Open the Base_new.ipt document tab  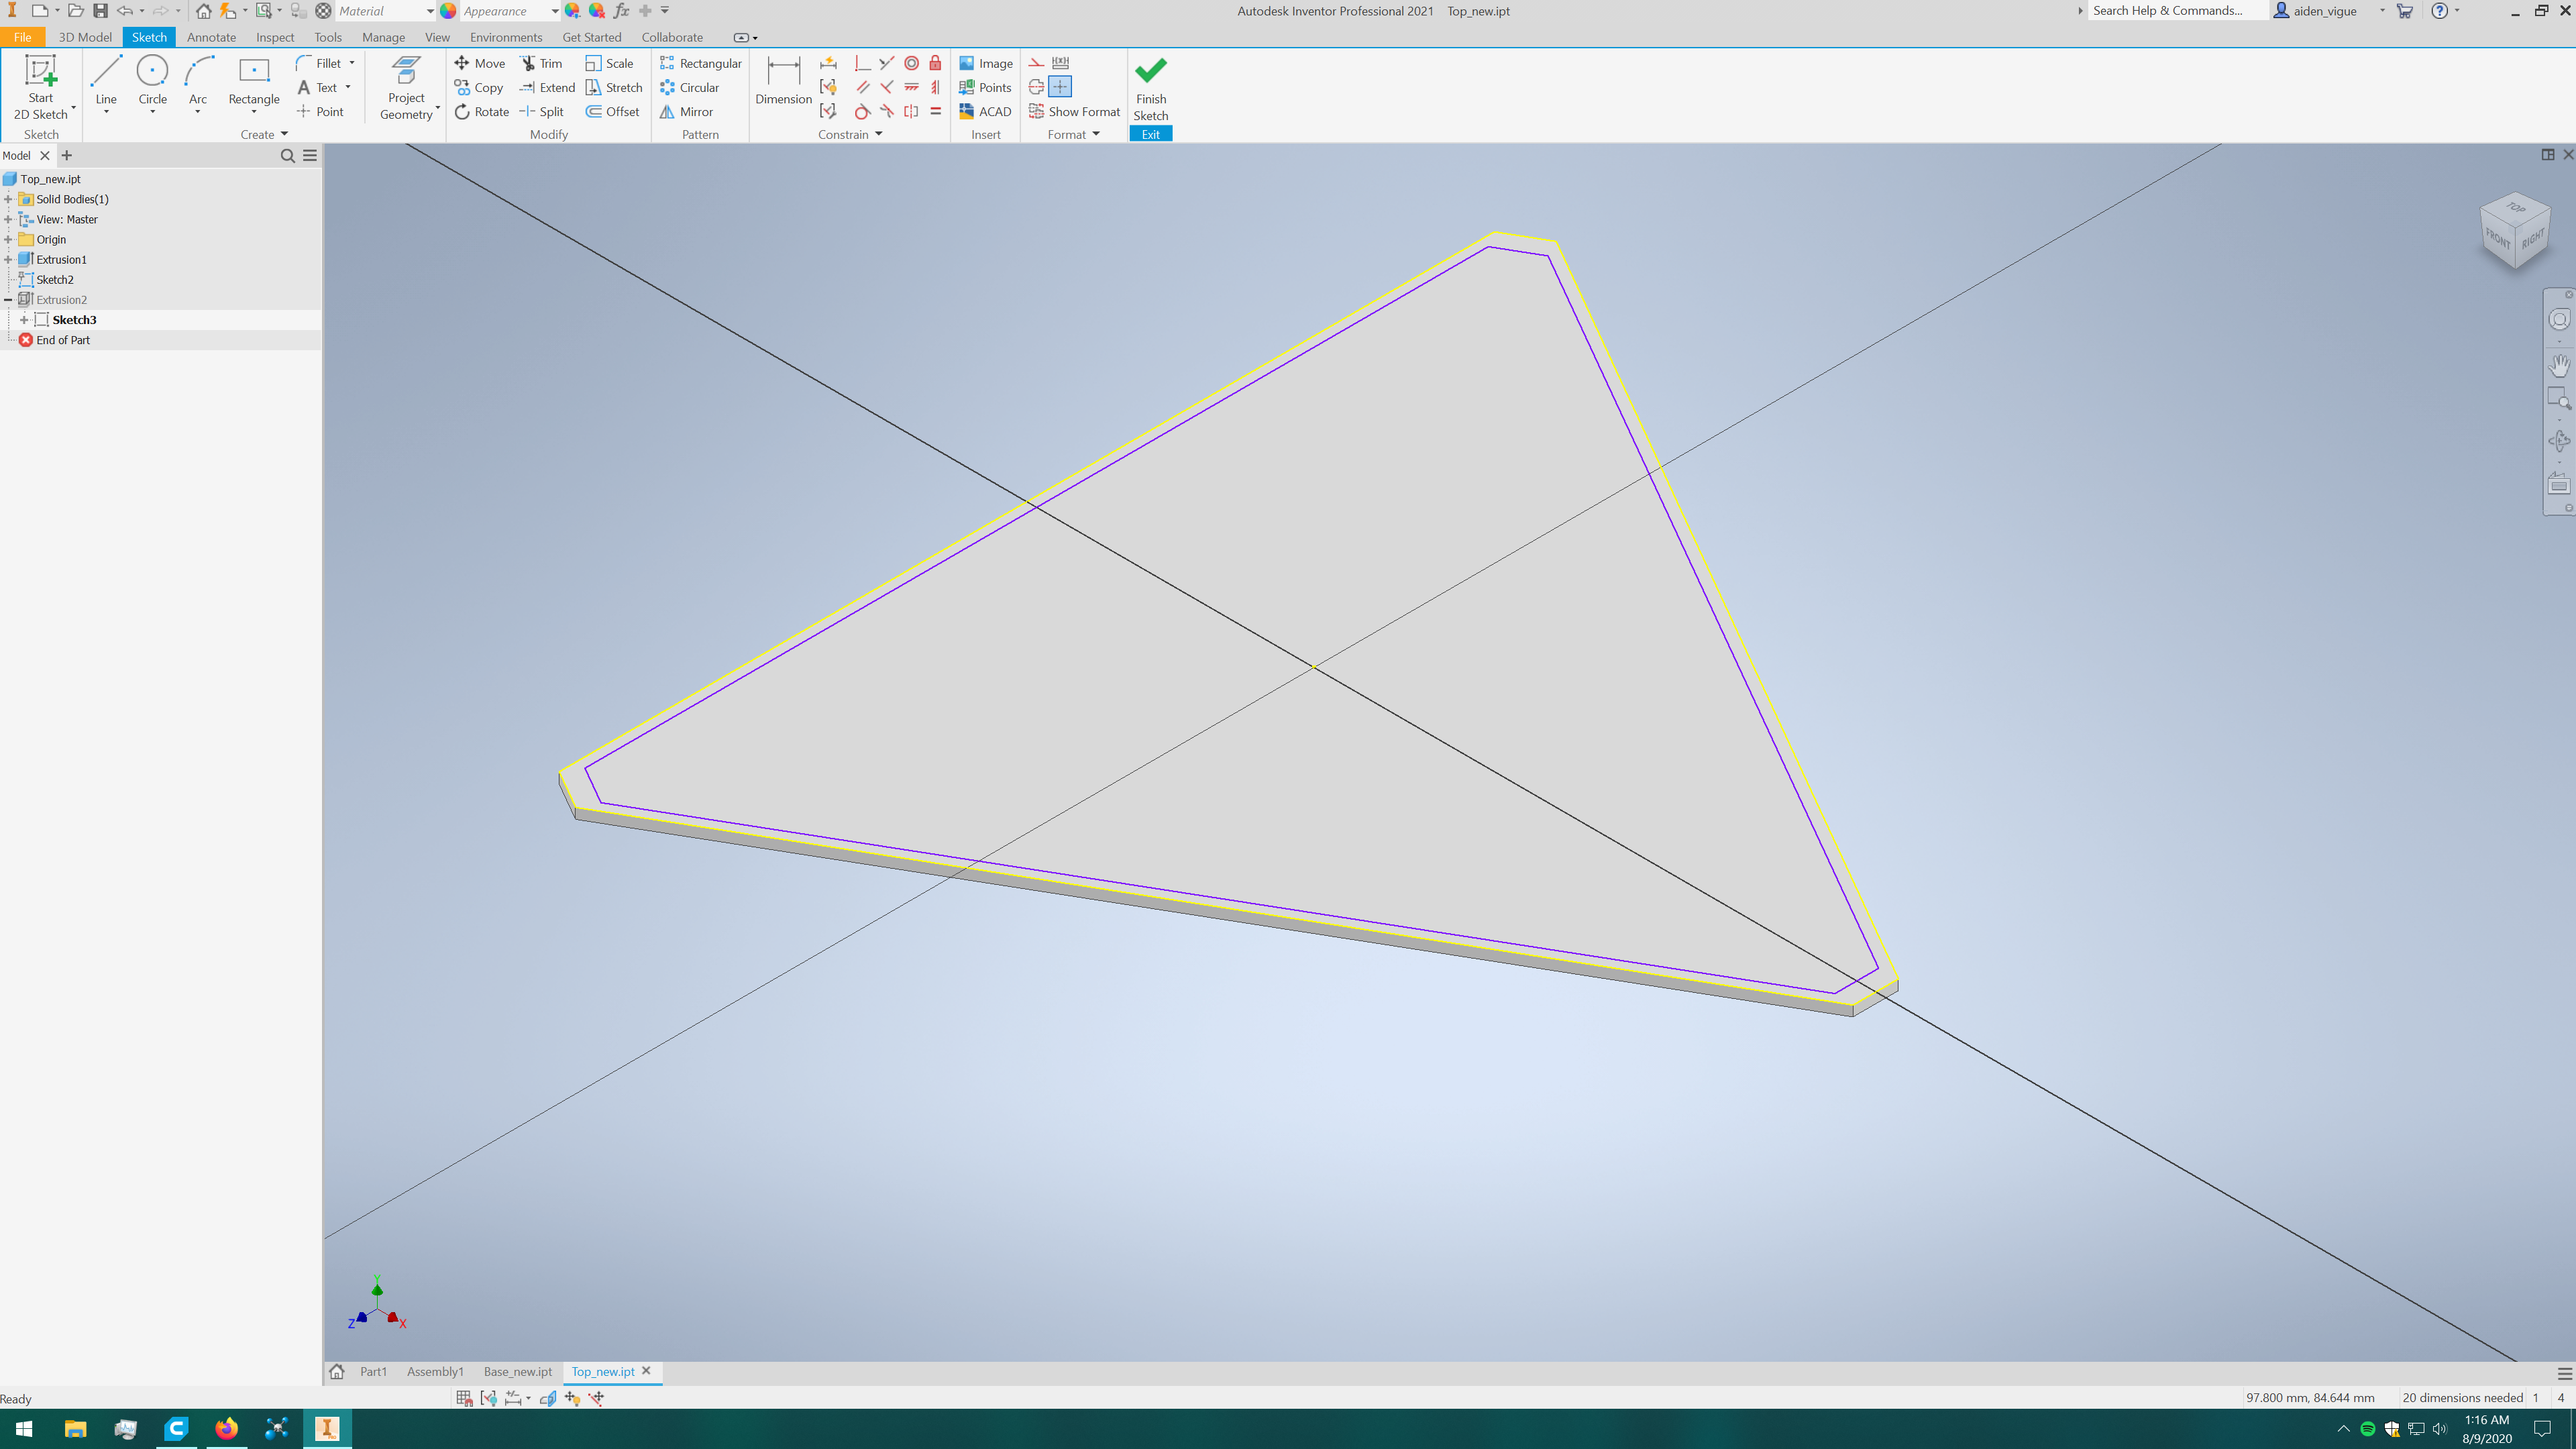click(x=517, y=1371)
